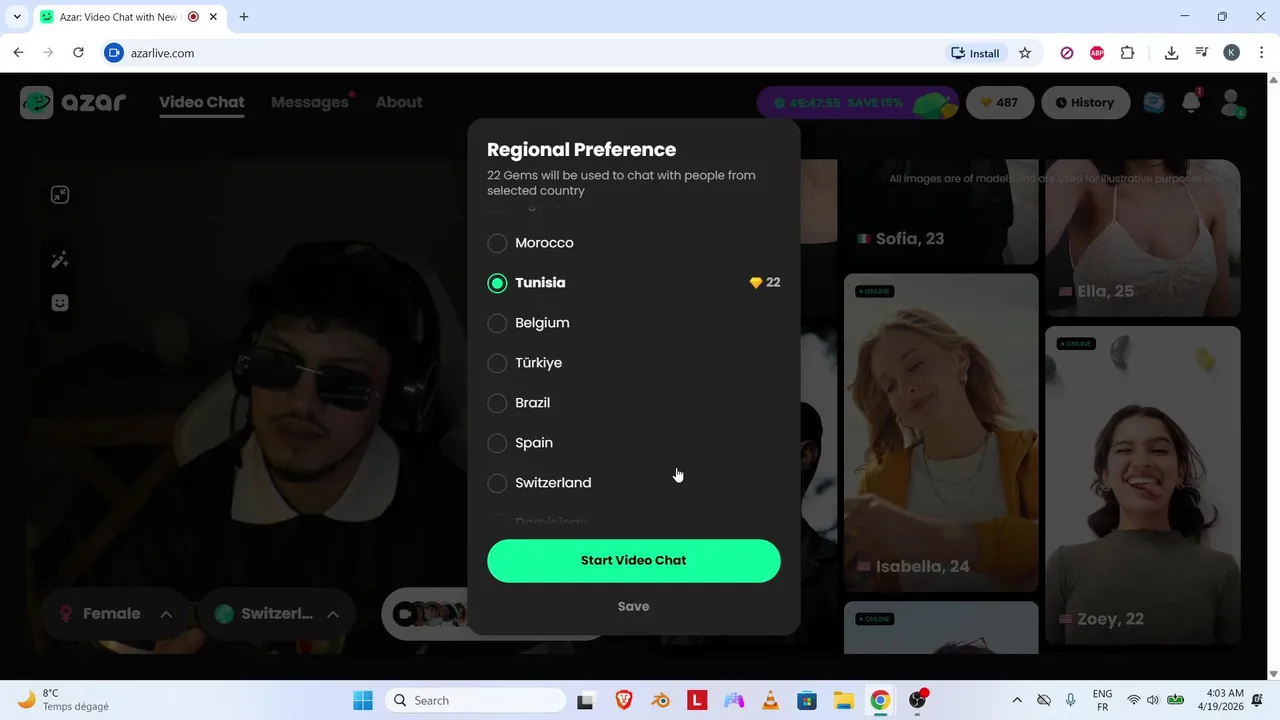Click the site info icon in address bar
This screenshot has height=720, width=1280.
114,53
